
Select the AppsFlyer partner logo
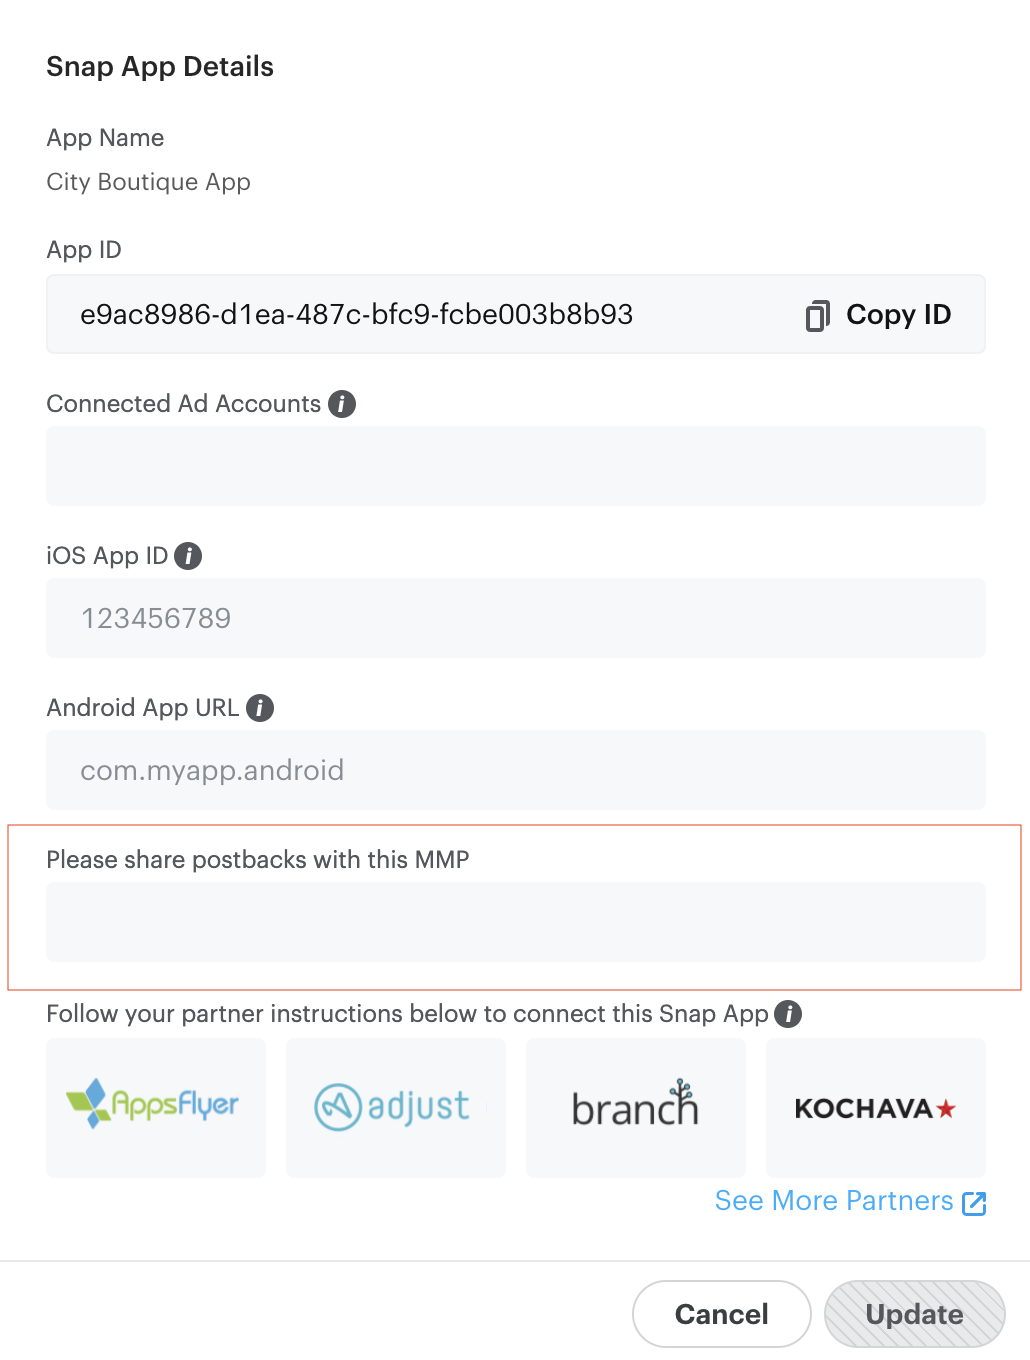click(155, 1107)
